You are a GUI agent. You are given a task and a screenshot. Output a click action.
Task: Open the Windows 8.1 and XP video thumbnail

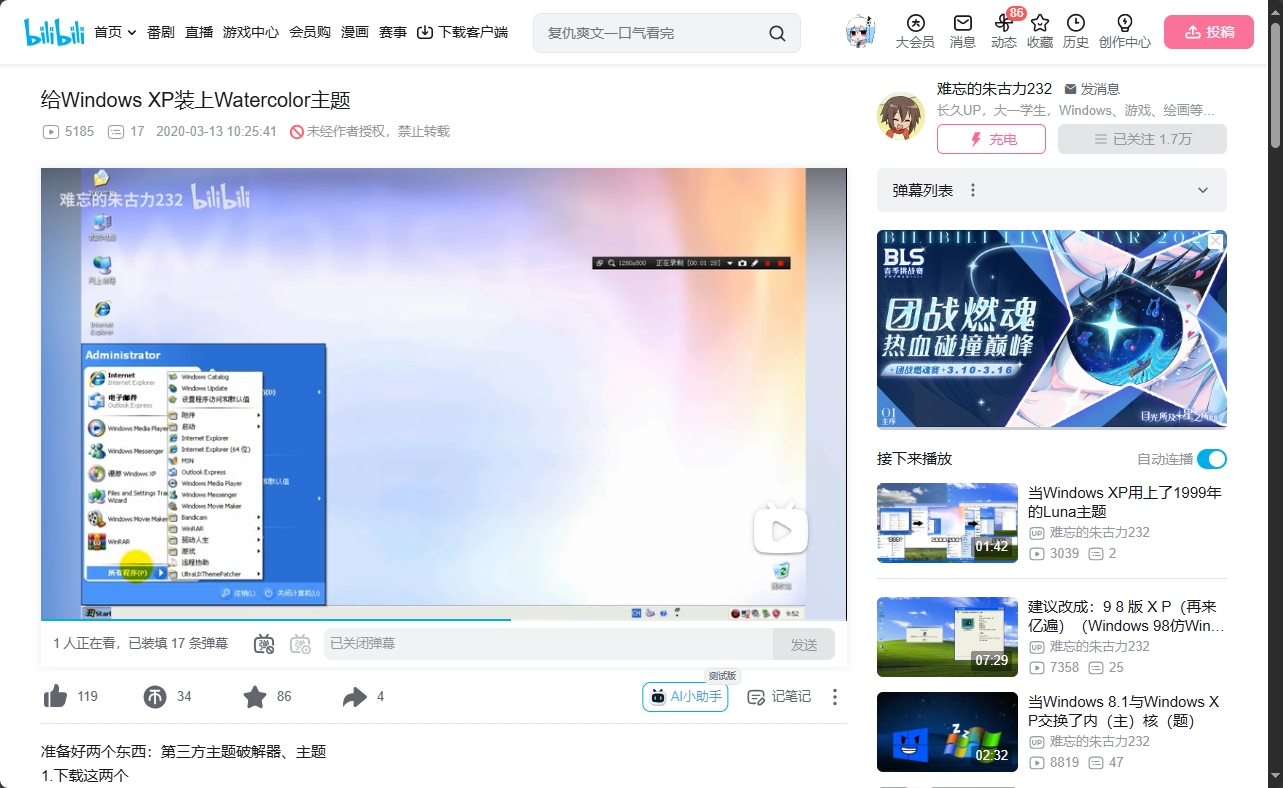(947, 732)
